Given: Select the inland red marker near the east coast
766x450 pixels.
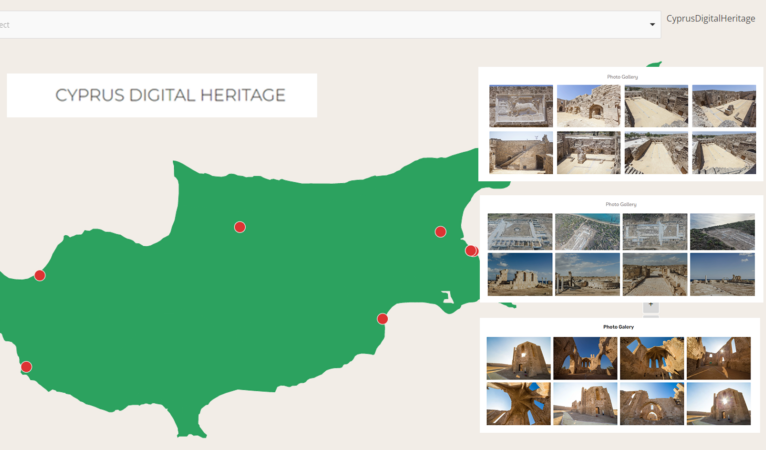Looking at the screenshot, I should [x=441, y=232].
